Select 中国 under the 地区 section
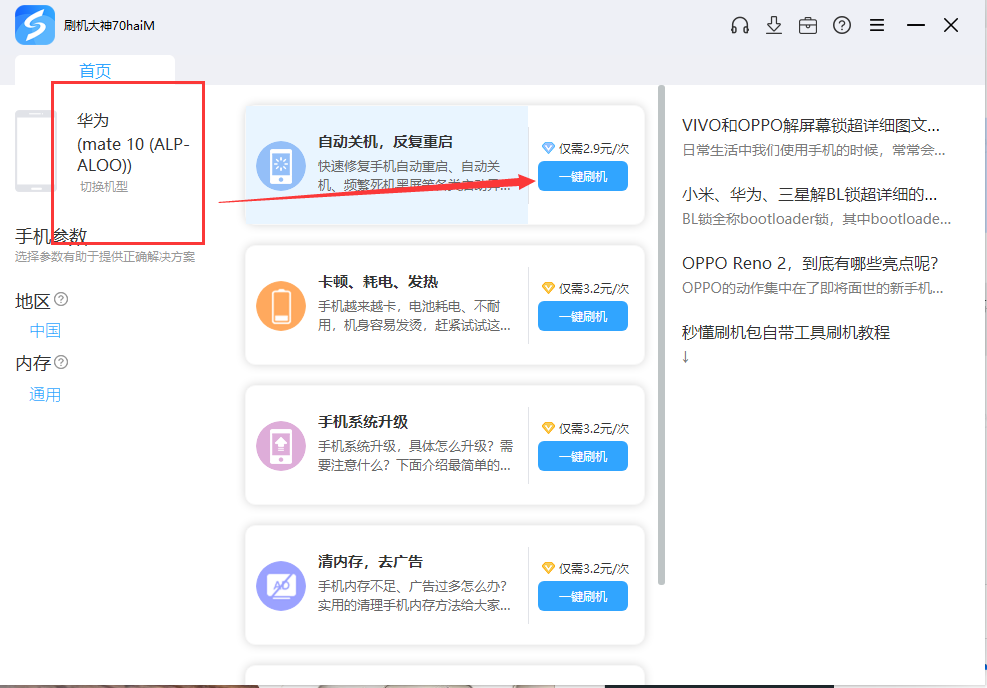 pyautogui.click(x=44, y=331)
